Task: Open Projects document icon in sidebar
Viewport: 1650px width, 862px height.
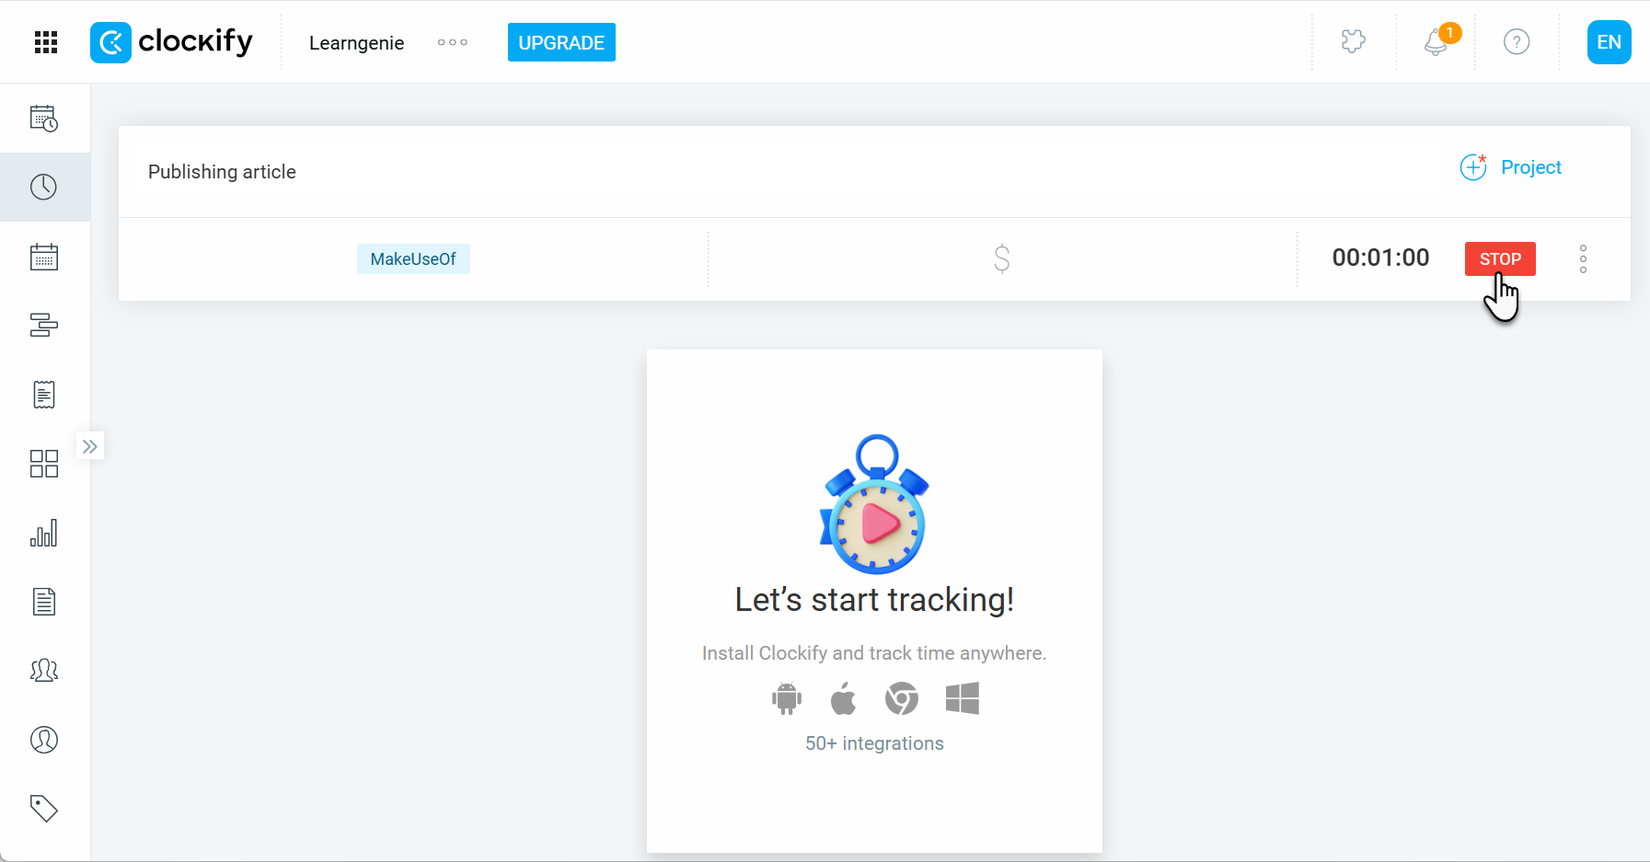Action: [x=44, y=602]
